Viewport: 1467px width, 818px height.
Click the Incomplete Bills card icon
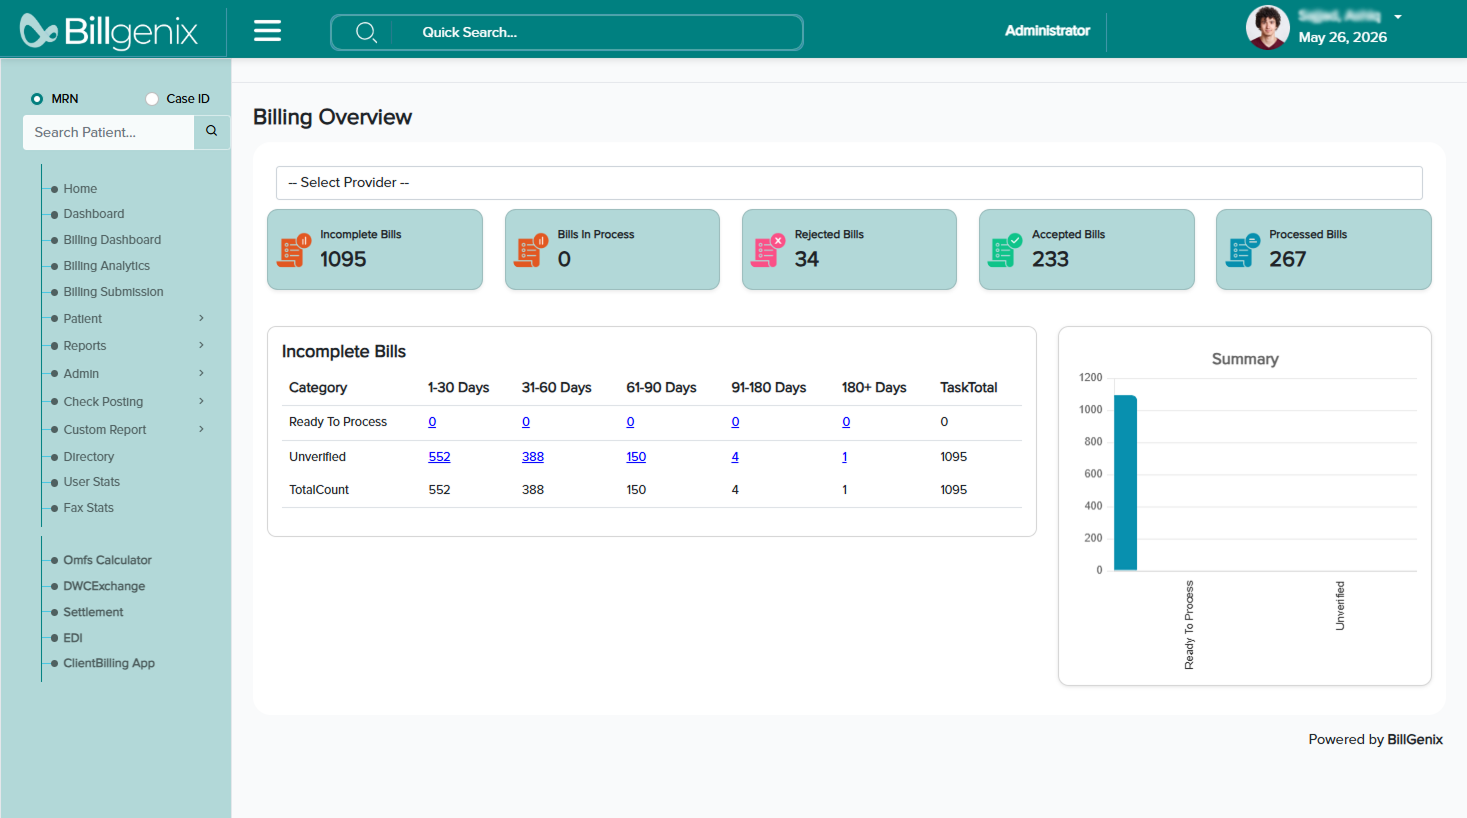(x=294, y=250)
